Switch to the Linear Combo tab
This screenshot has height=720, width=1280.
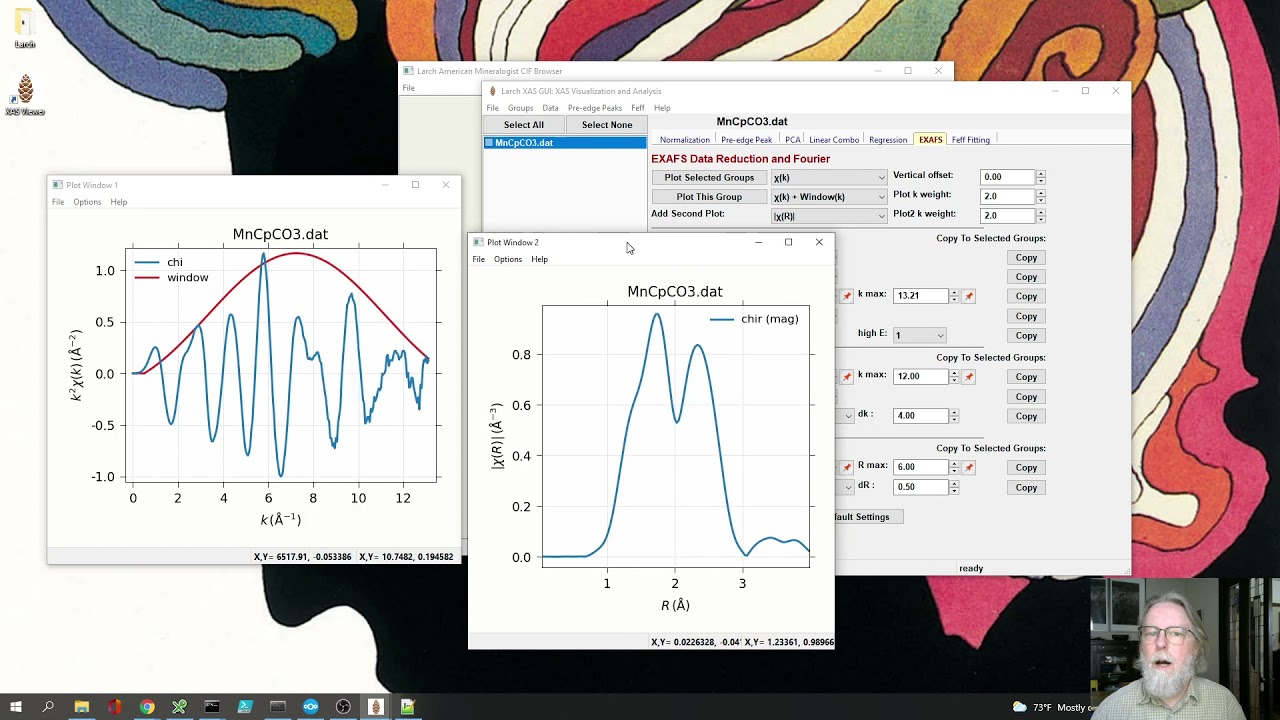pyautogui.click(x=834, y=140)
